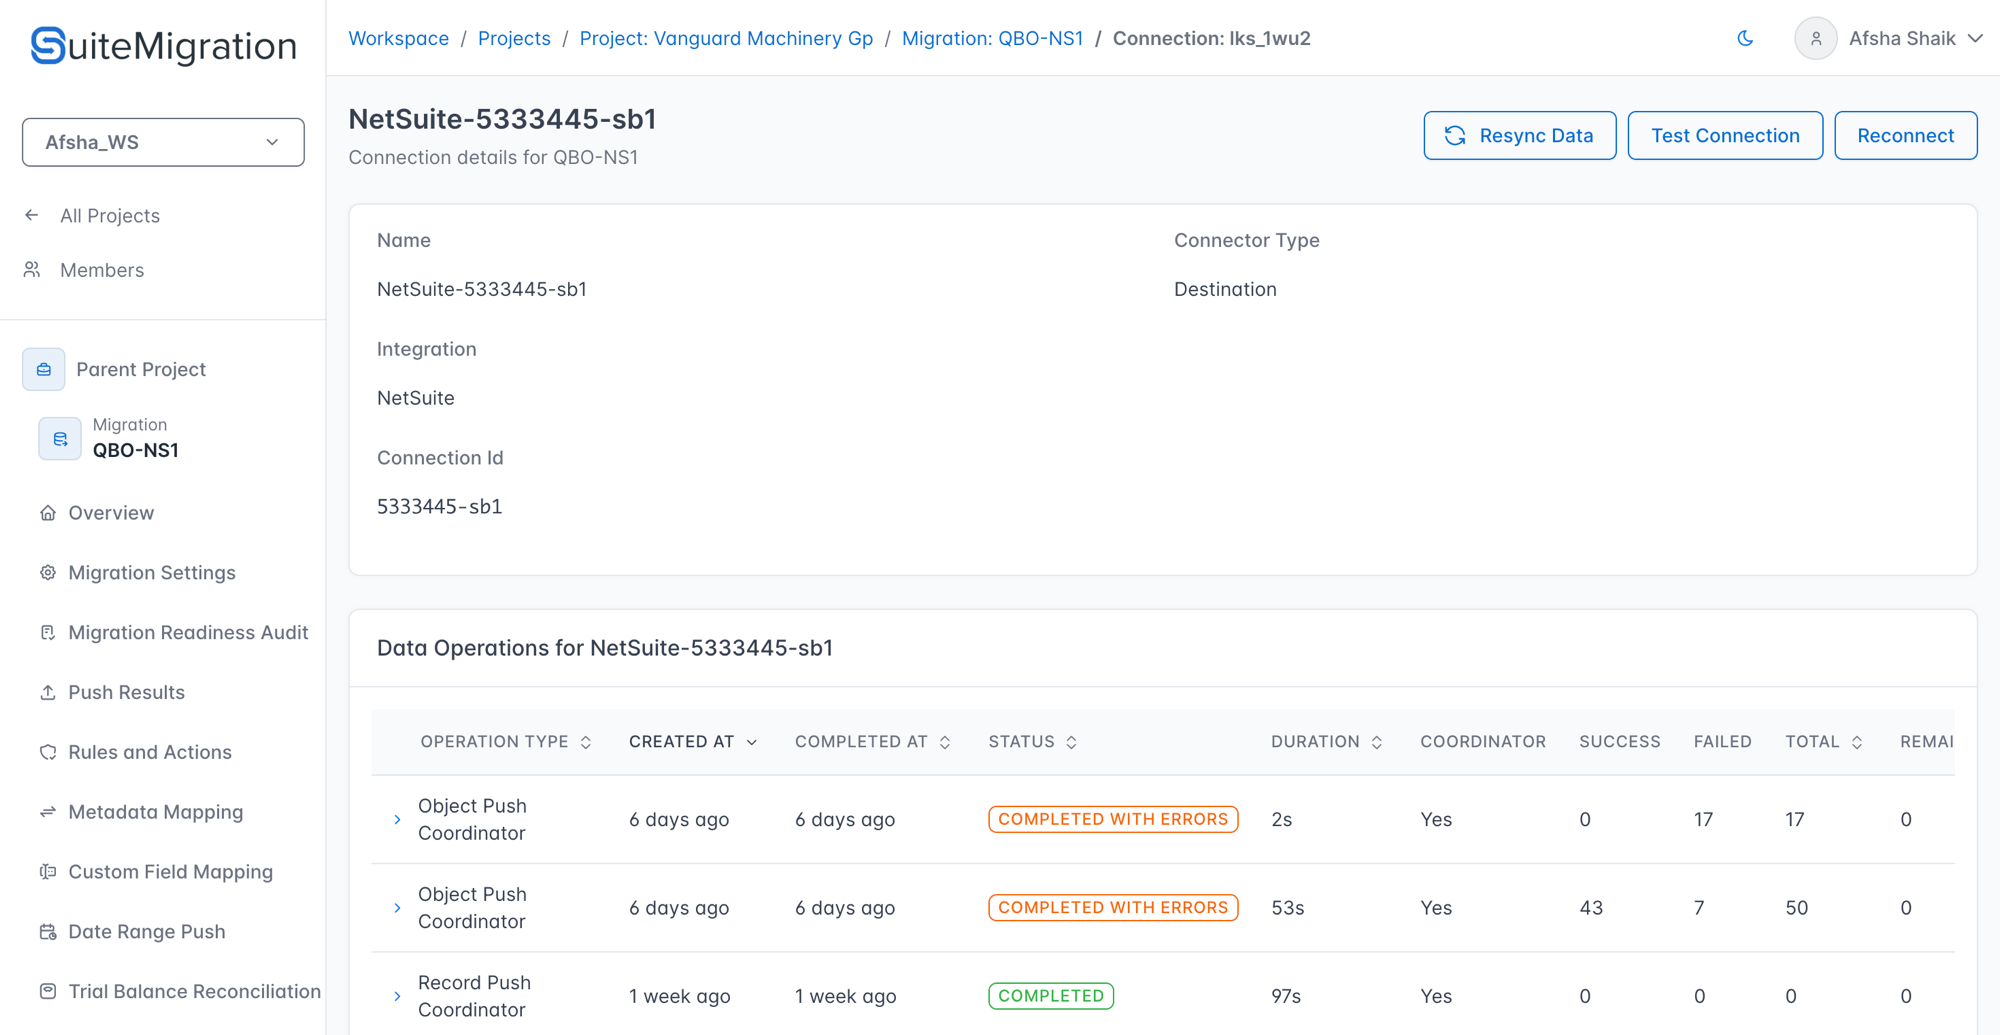Sort table by Status column header
Image resolution: width=2000 pixels, height=1035 pixels.
pos(1033,742)
